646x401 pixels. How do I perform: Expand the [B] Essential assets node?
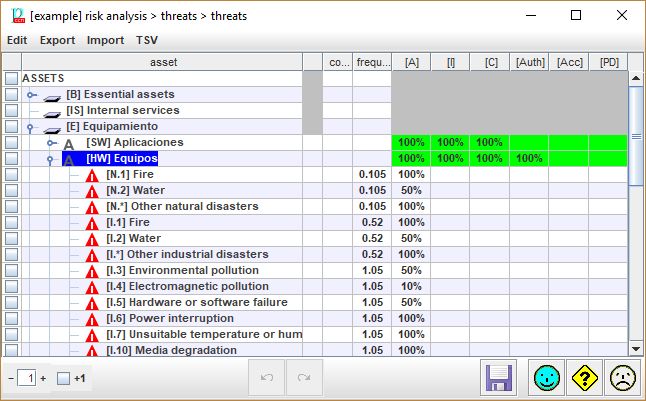32,94
